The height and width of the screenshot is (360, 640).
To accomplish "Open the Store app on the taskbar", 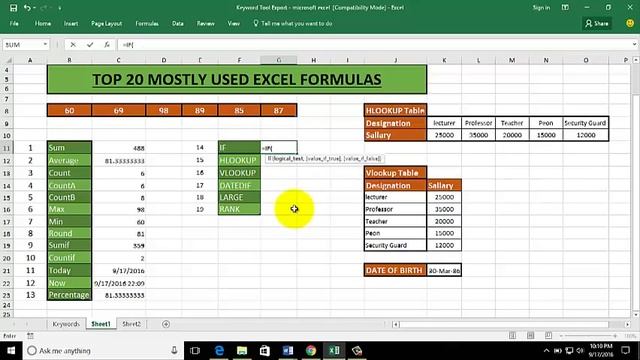I will 265,351.
